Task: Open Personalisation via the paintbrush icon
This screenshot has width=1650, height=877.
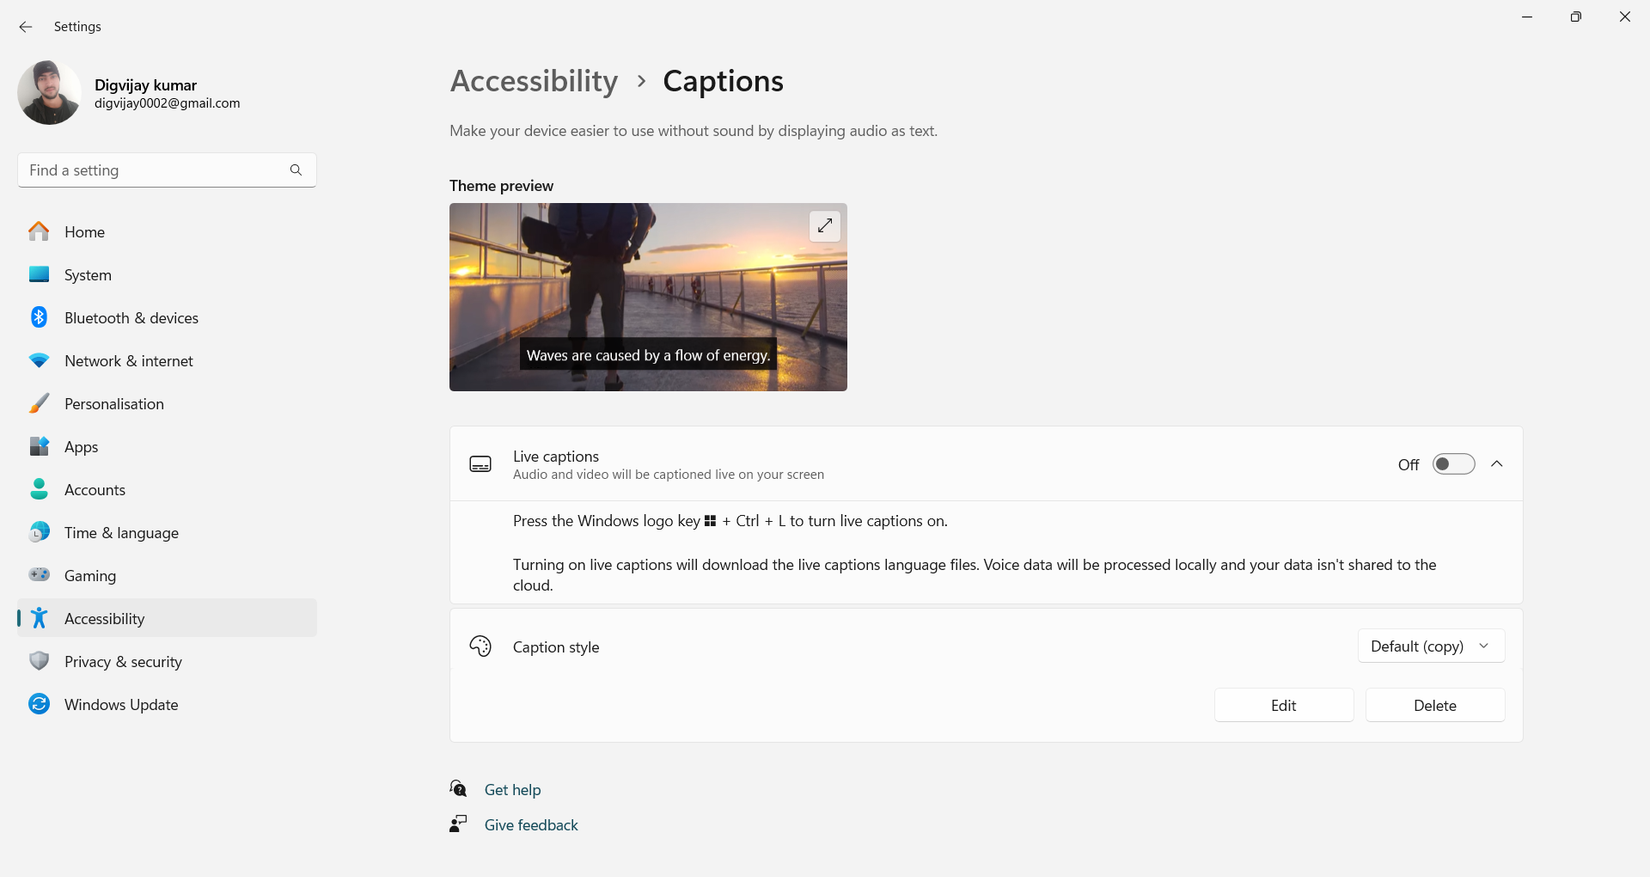Action: pos(39,404)
